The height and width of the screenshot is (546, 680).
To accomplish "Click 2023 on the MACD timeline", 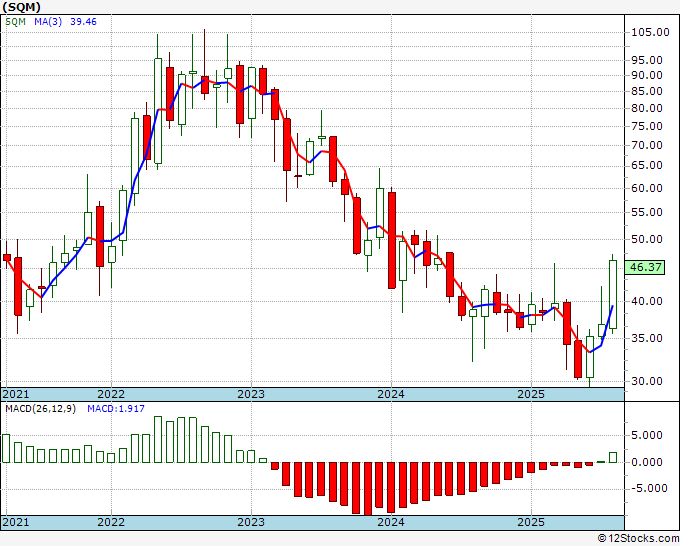I will click(251, 522).
